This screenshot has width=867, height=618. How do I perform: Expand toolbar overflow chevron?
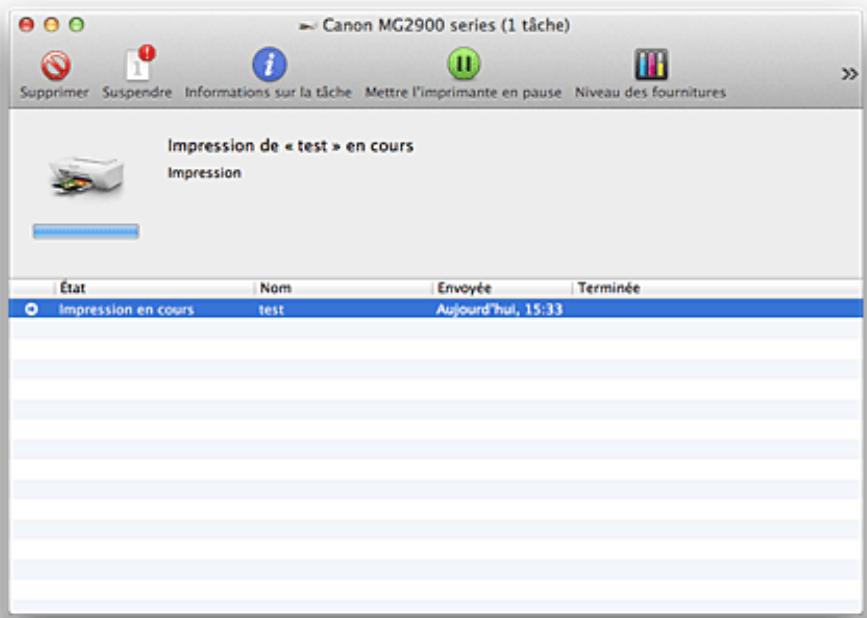(849, 74)
